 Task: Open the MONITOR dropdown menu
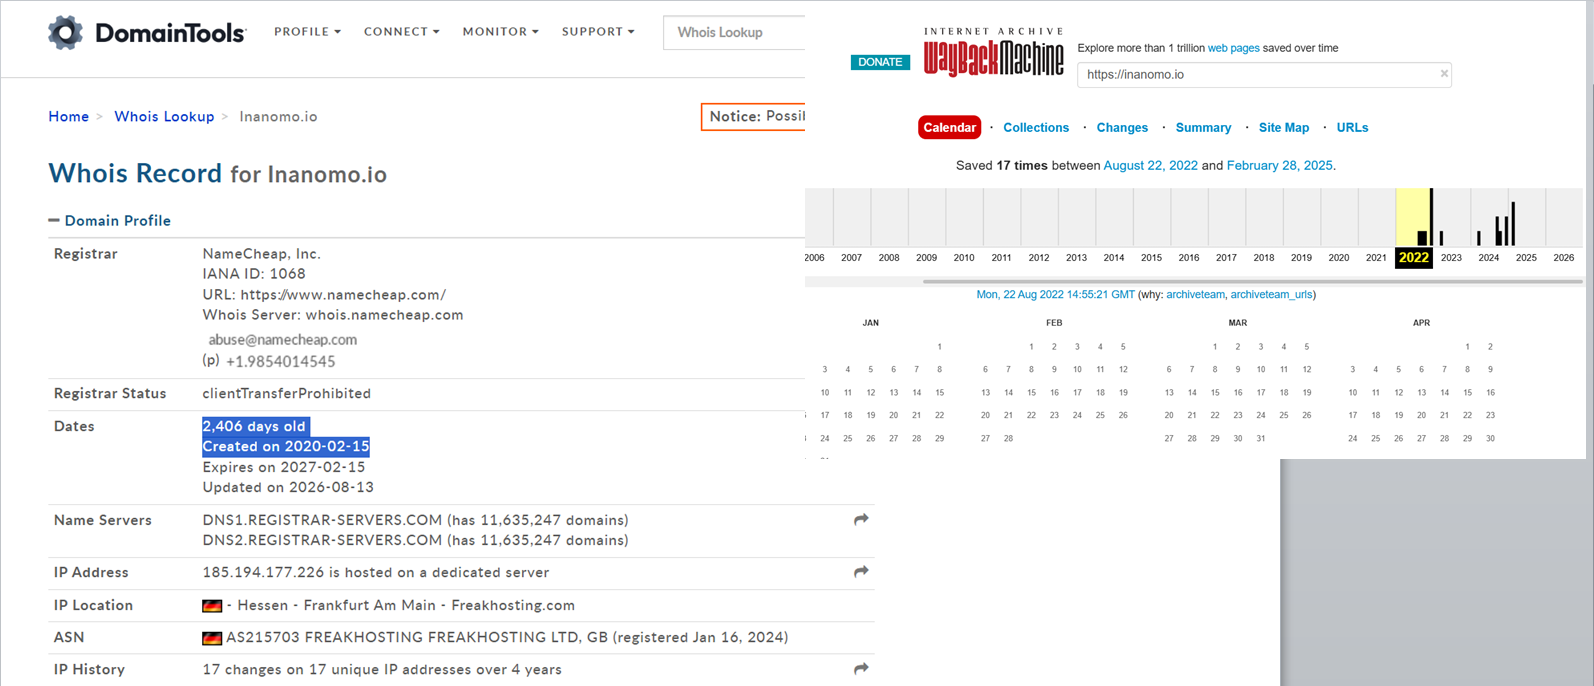pyautogui.click(x=500, y=32)
